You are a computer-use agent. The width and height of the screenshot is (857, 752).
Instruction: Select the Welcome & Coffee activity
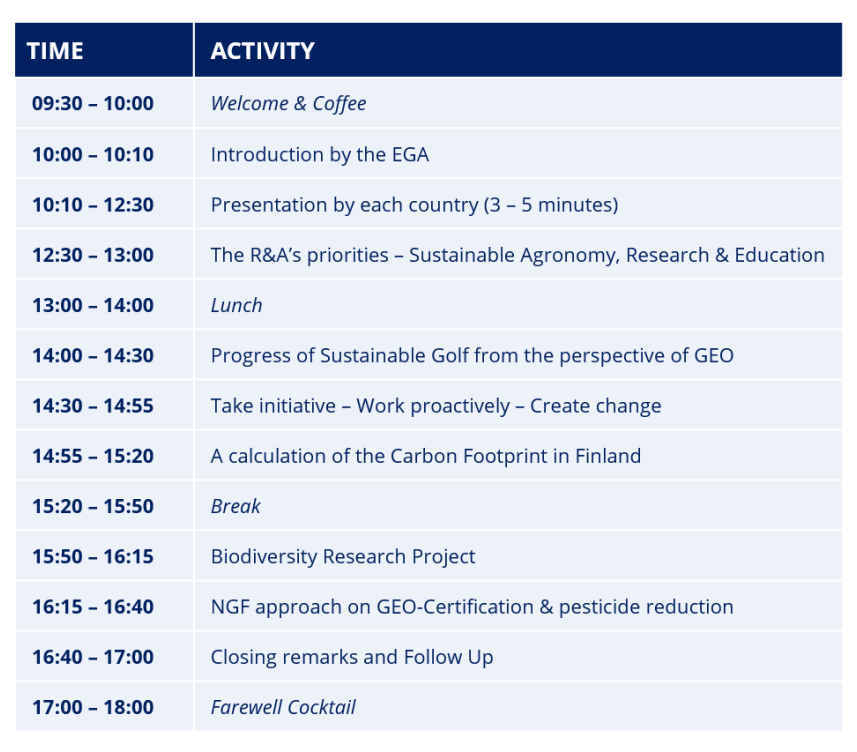(x=289, y=103)
